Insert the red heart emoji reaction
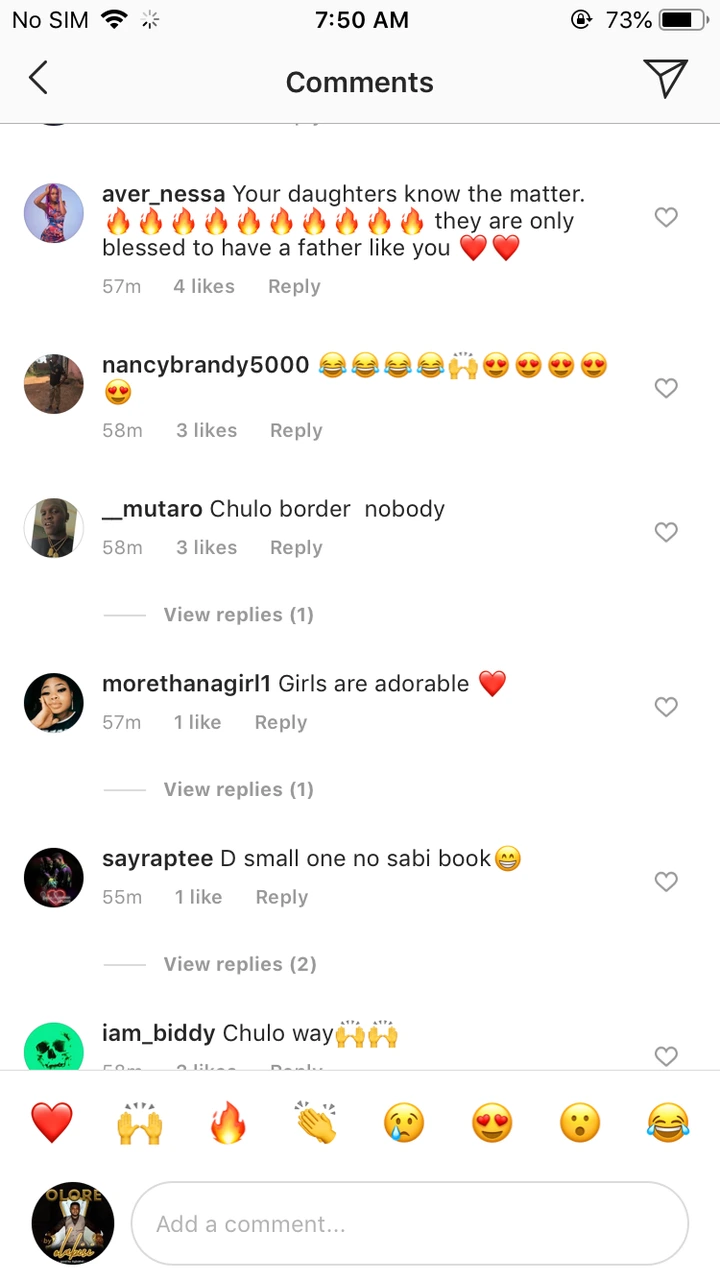This screenshot has height=1280, width=720. (x=52, y=1123)
